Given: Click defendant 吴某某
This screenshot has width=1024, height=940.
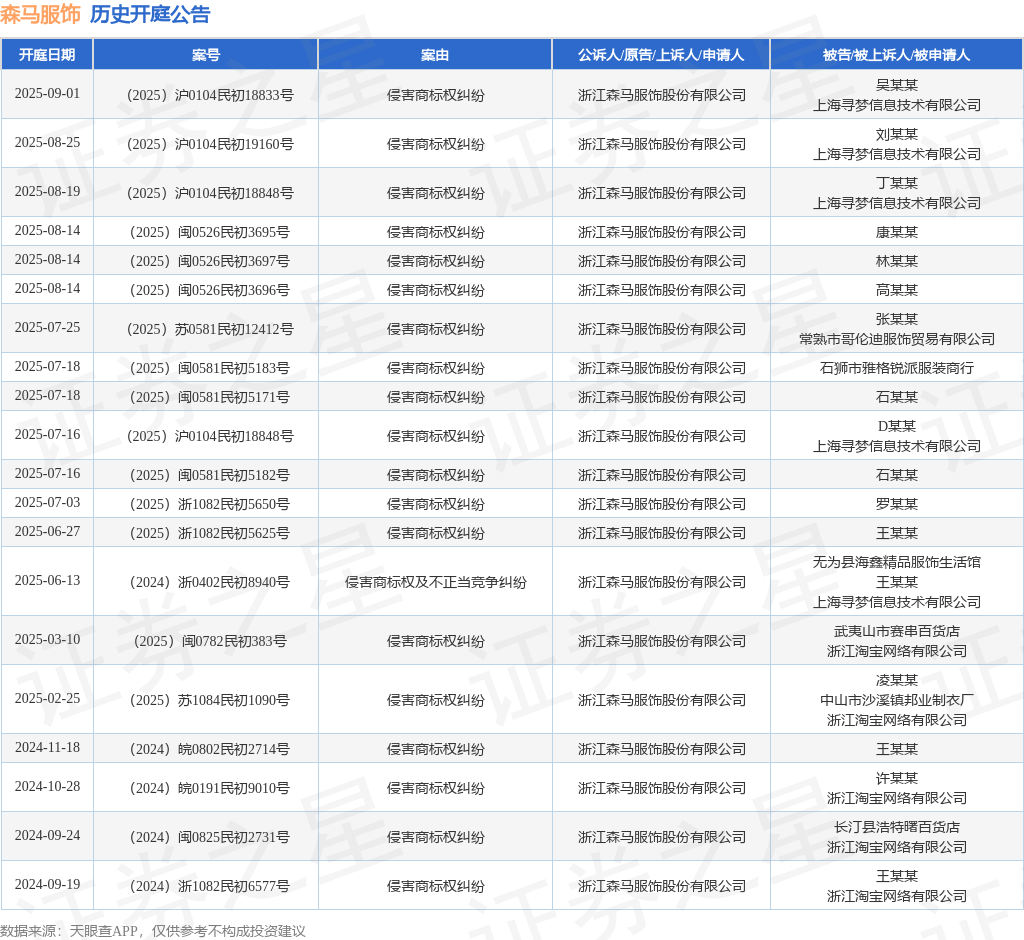Looking at the screenshot, I should pyautogui.click(x=897, y=85).
